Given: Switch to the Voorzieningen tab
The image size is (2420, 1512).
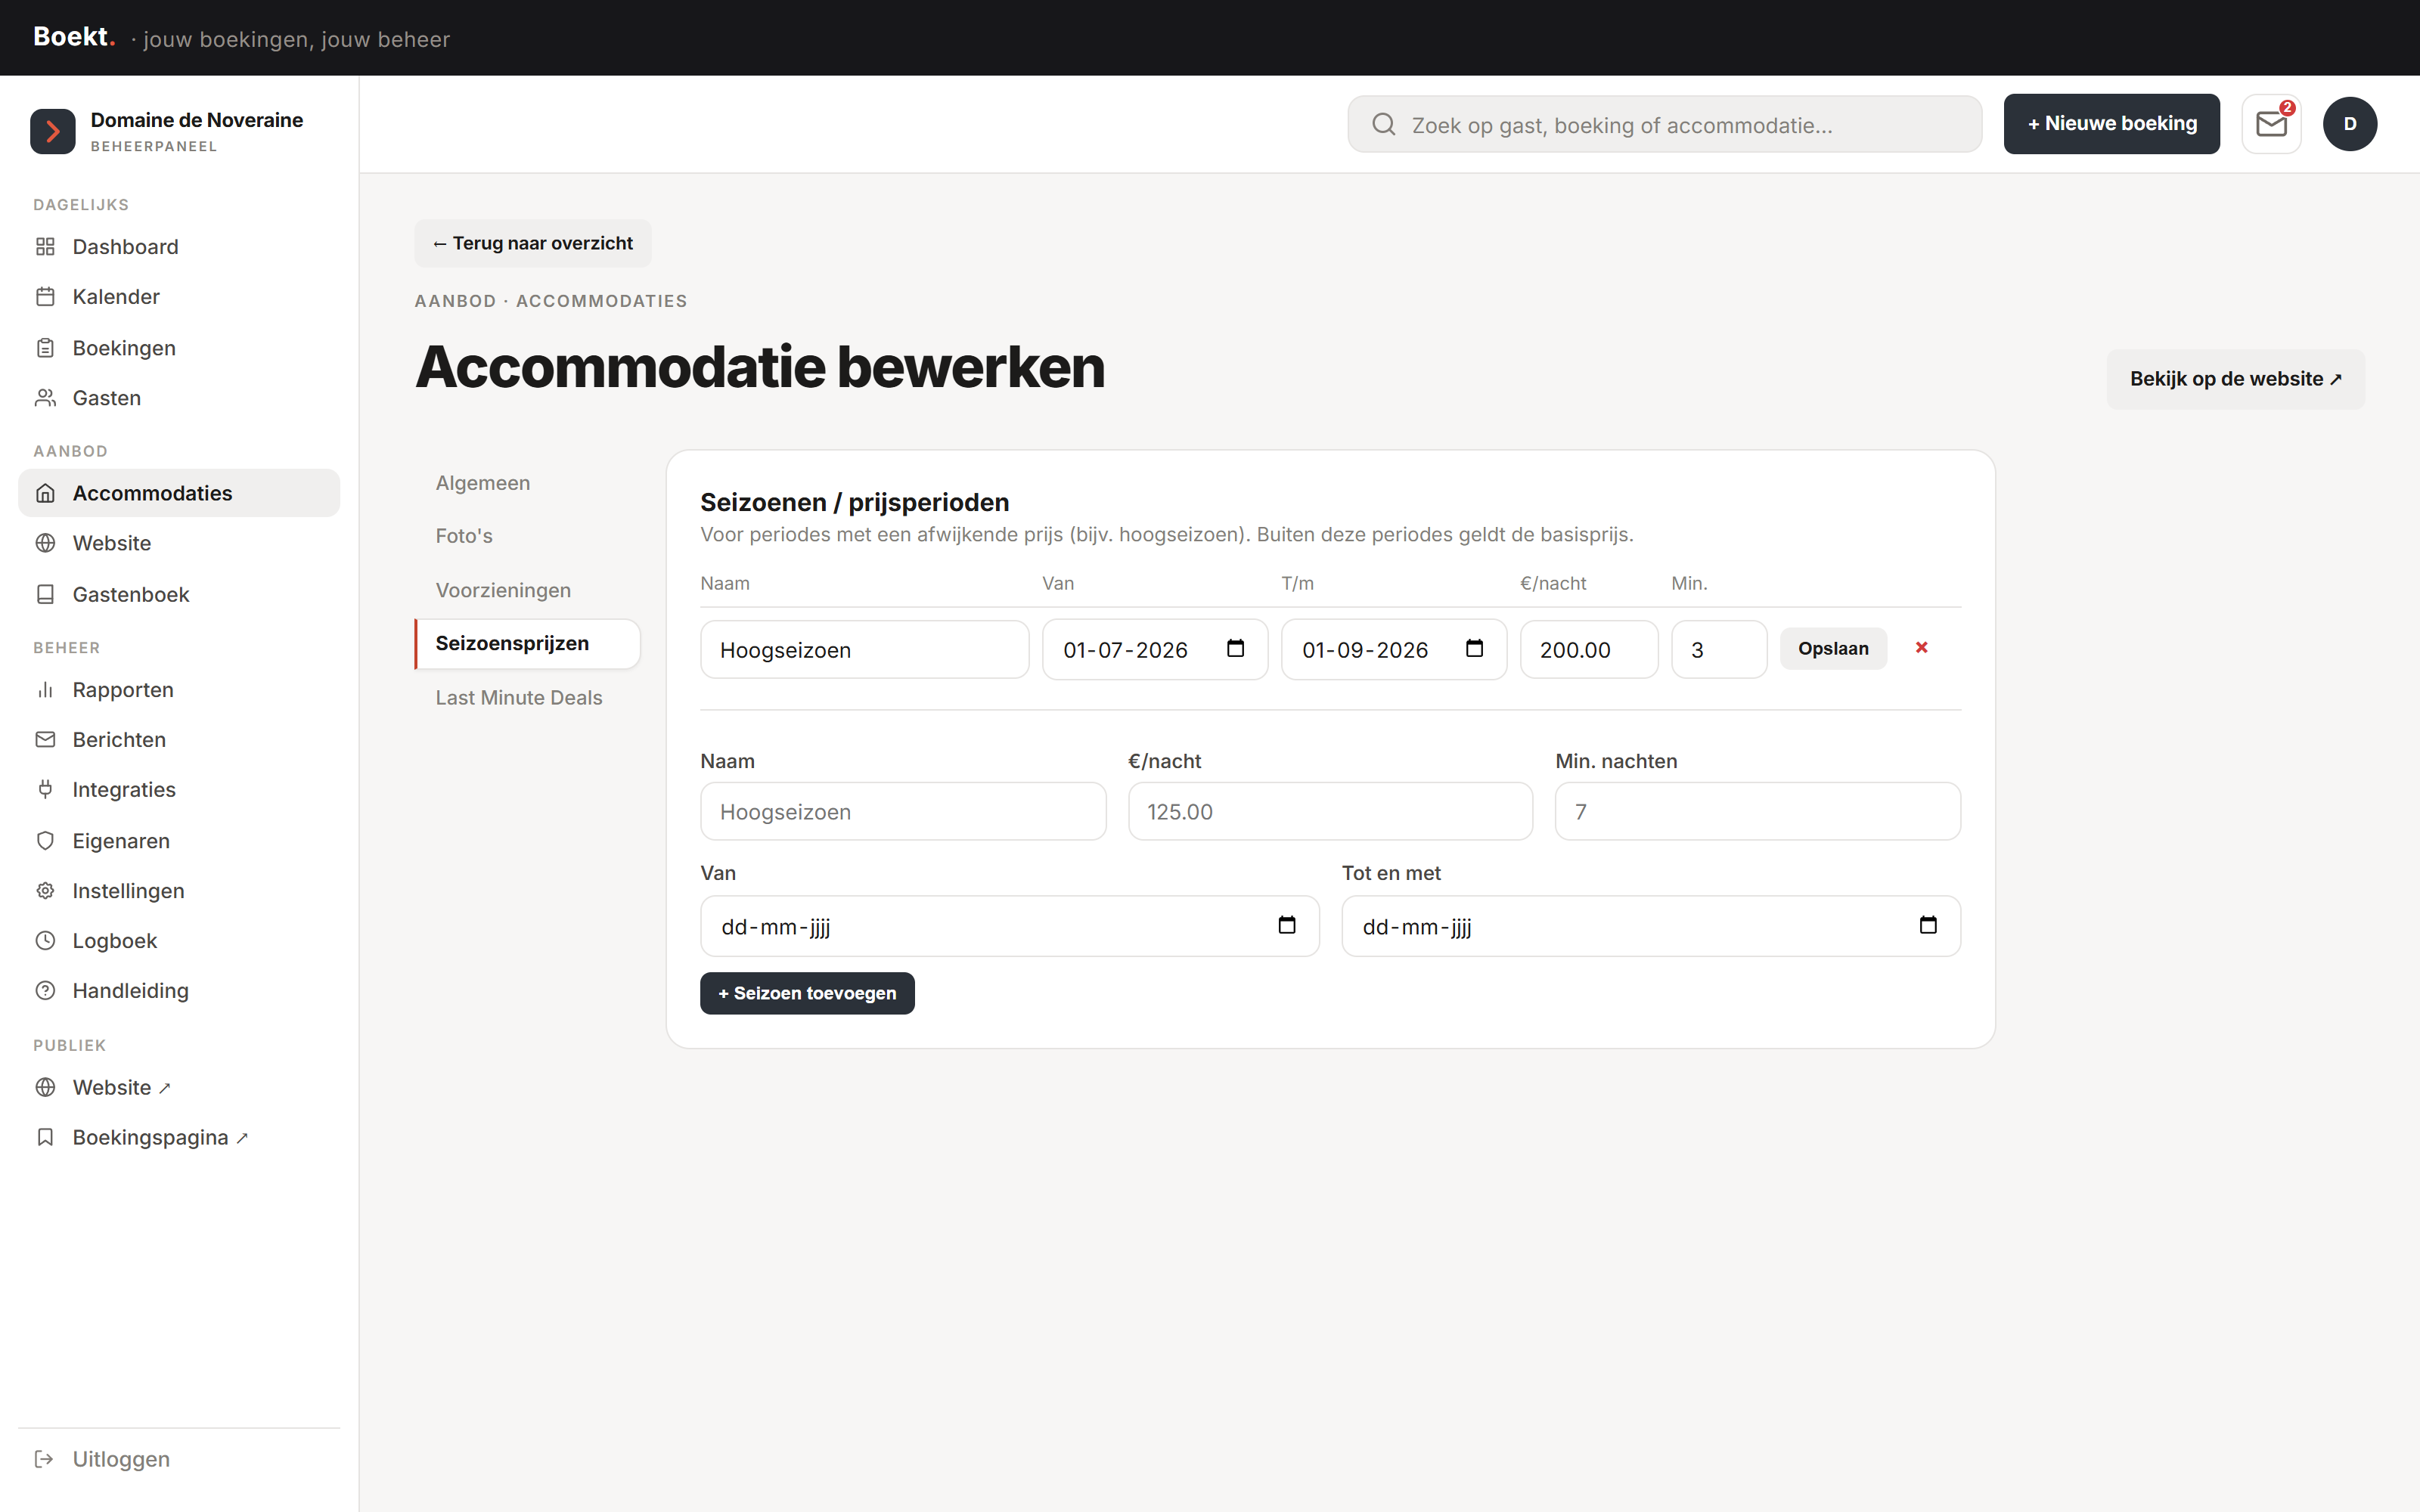Looking at the screenshot, I should (x=527, y=590).
